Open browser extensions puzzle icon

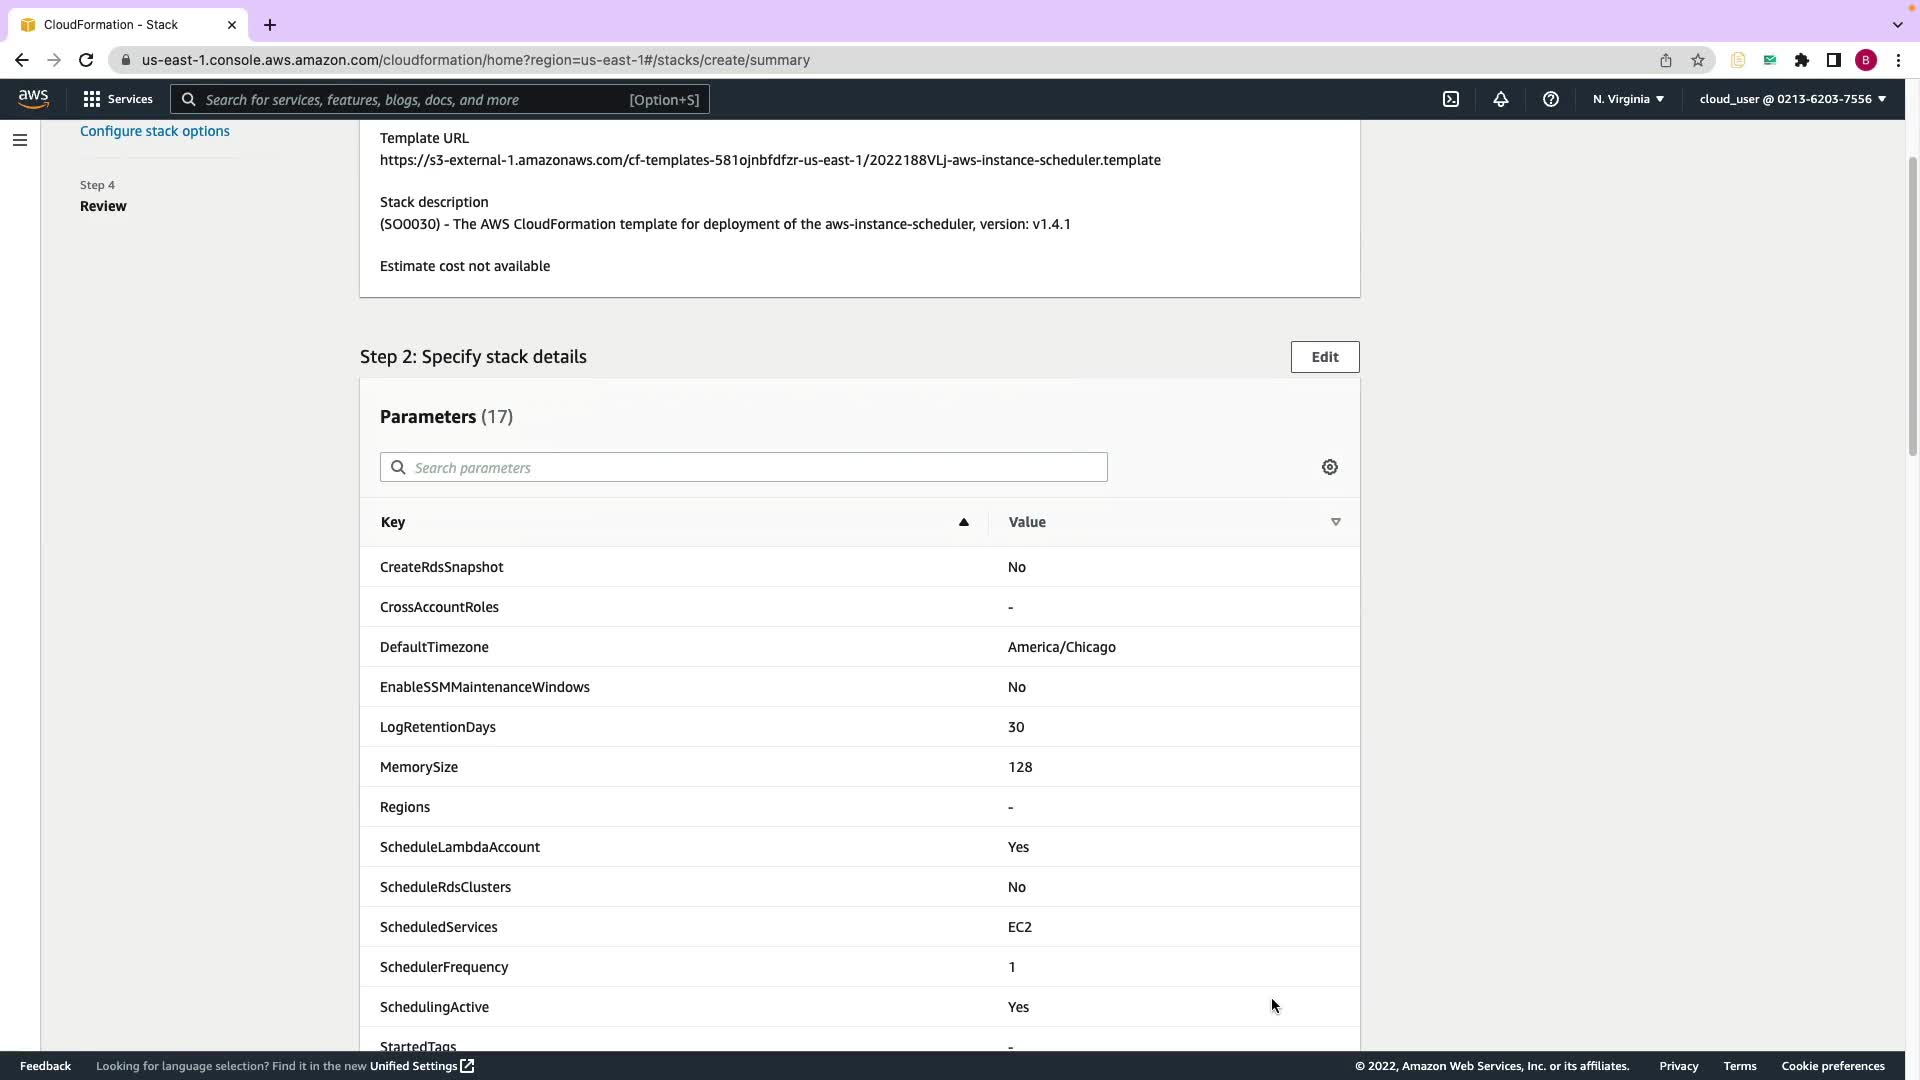(1802, 60)
